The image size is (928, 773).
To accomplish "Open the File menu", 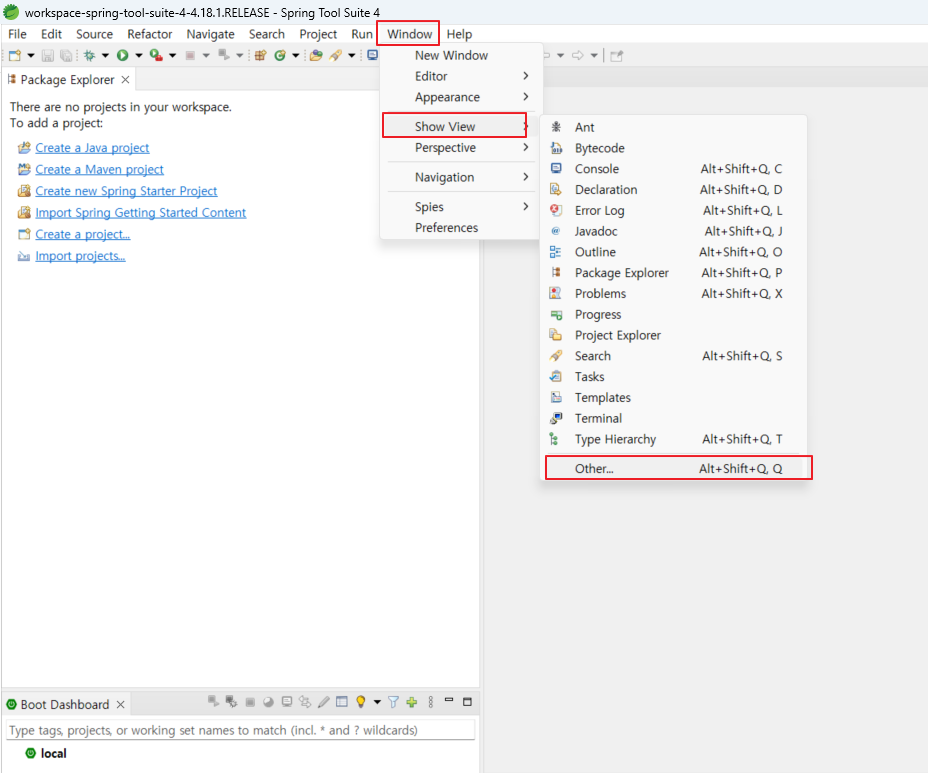I will click(17, 34).
